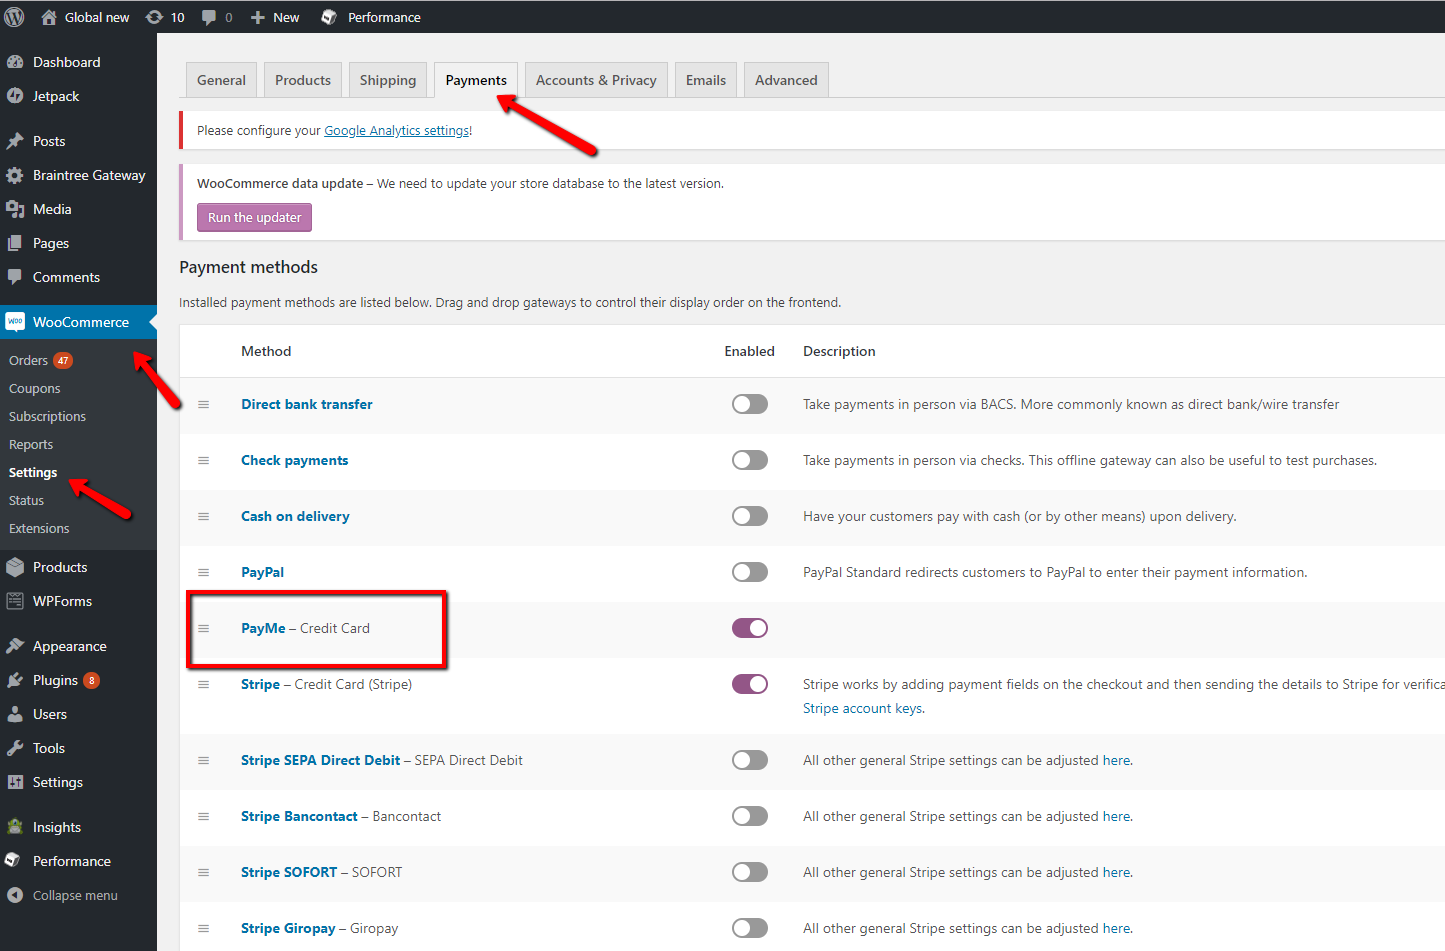This screenshot has height=951, width=1445.
Task: Click the drag handle for Cash on delivery
Action: tap(204, 516)
